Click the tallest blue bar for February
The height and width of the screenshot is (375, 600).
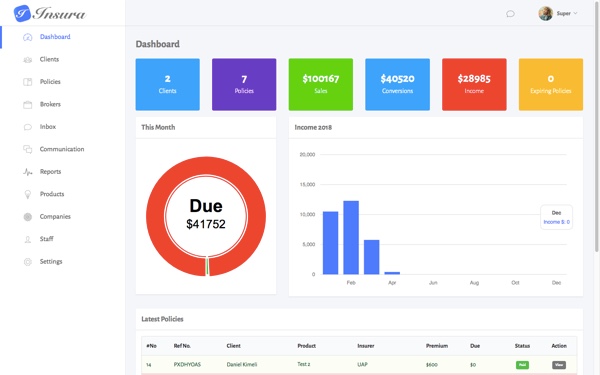coord(351,238)
